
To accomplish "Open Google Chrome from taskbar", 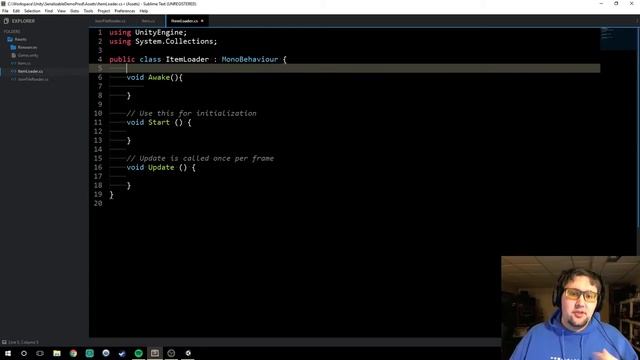I will point(73,353).
